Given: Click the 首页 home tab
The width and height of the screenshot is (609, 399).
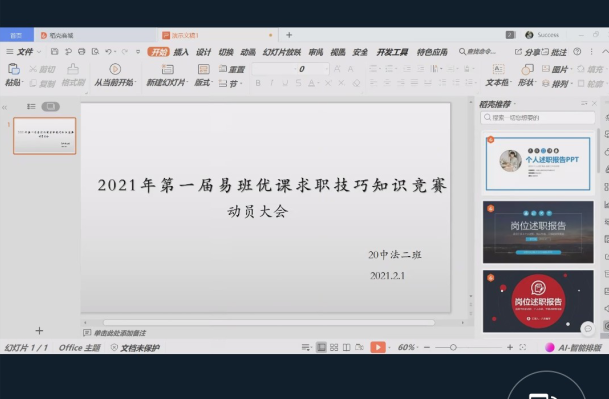Looking at the screenshot, I should point(16,35).
